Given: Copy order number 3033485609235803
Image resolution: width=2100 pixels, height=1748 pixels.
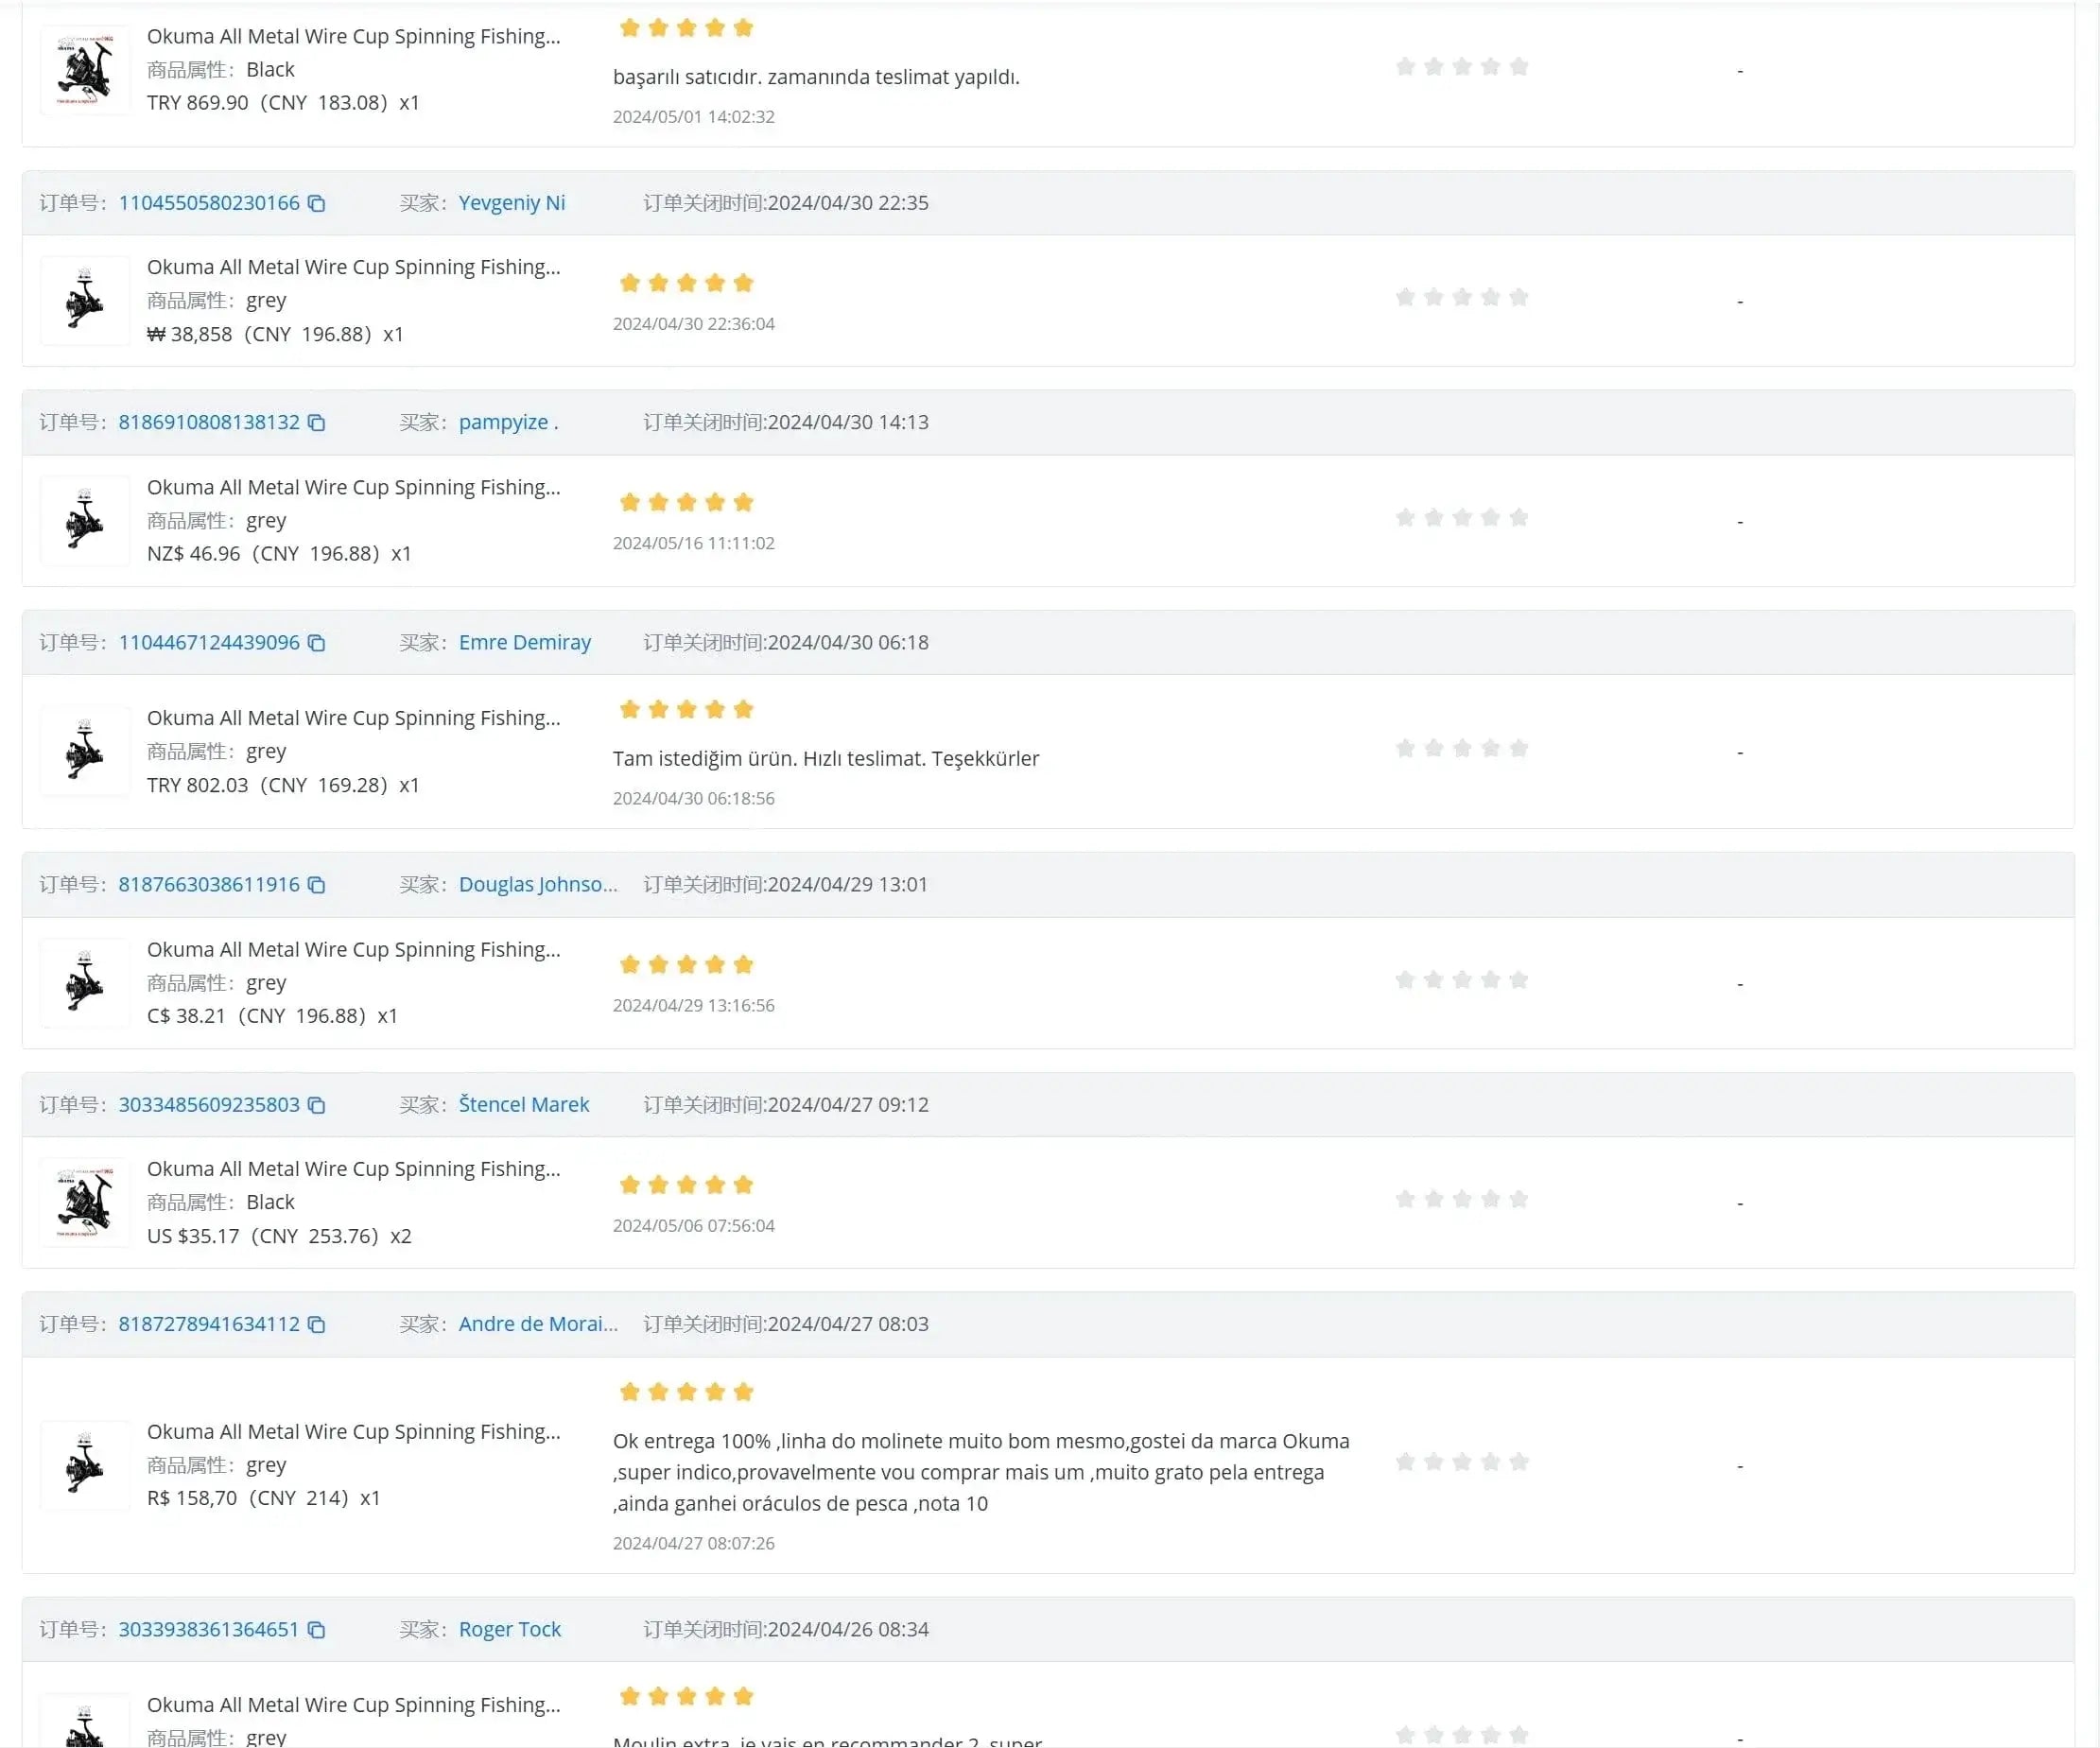Looking at the screenshot, I should [316, 1105].
